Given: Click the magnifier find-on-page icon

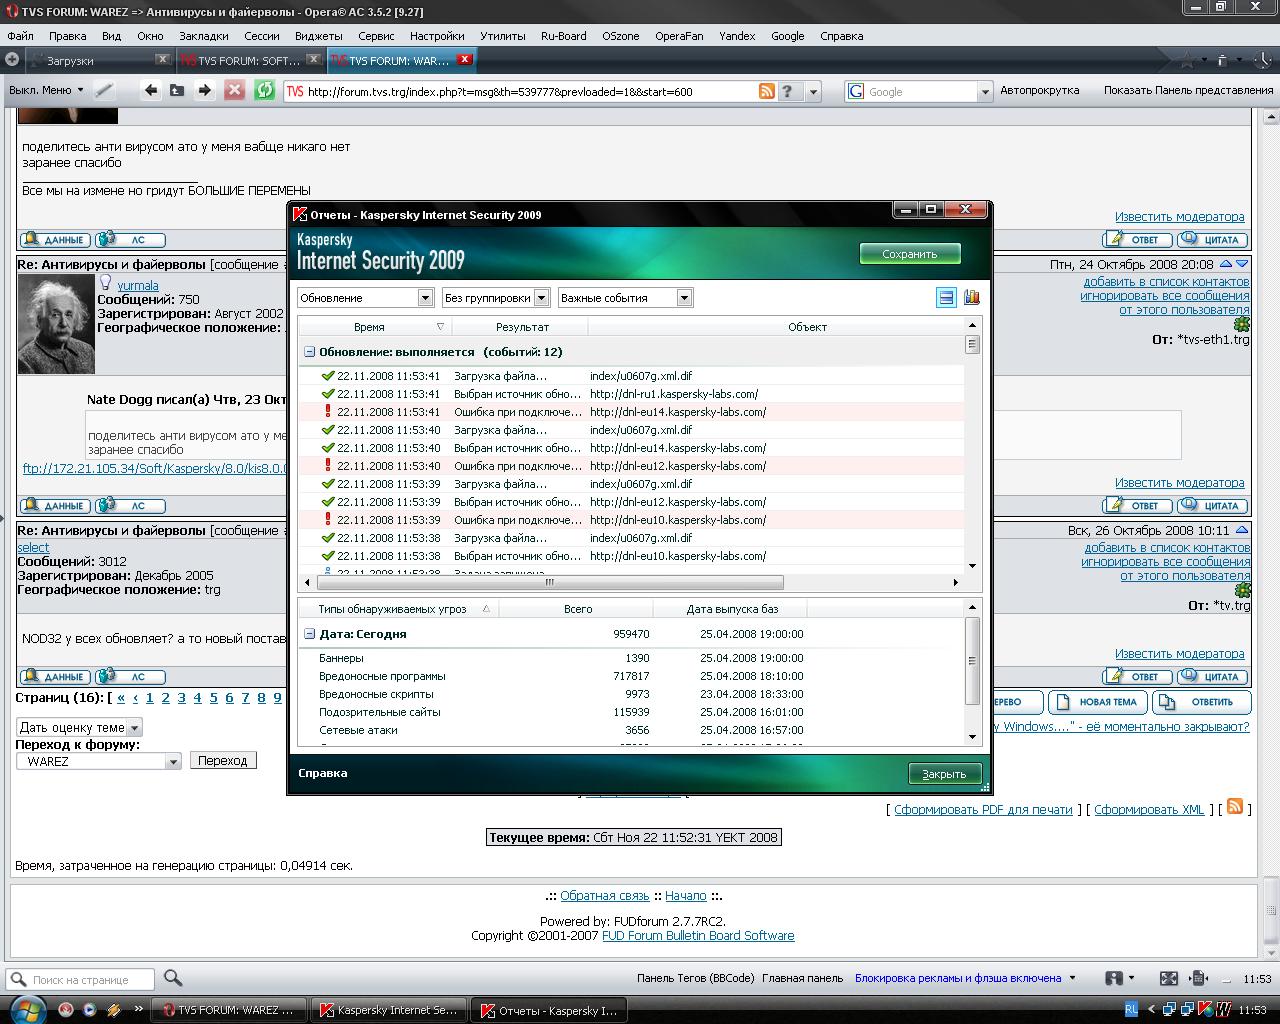Looking at the screenshot, I should pos(173,978).
